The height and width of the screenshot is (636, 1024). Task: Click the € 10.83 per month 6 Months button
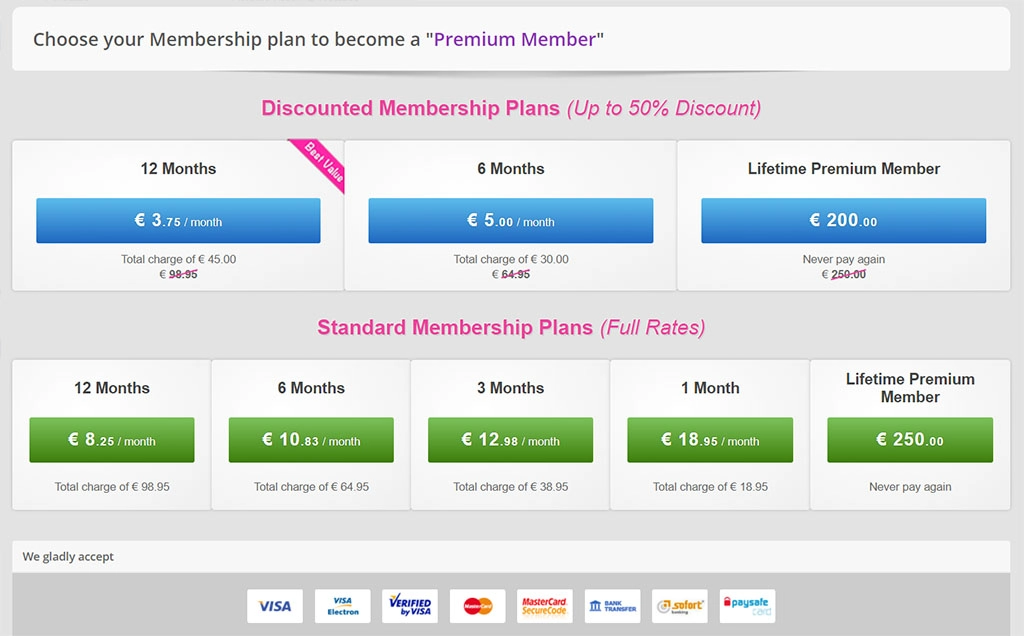click(x=311, y=439)
